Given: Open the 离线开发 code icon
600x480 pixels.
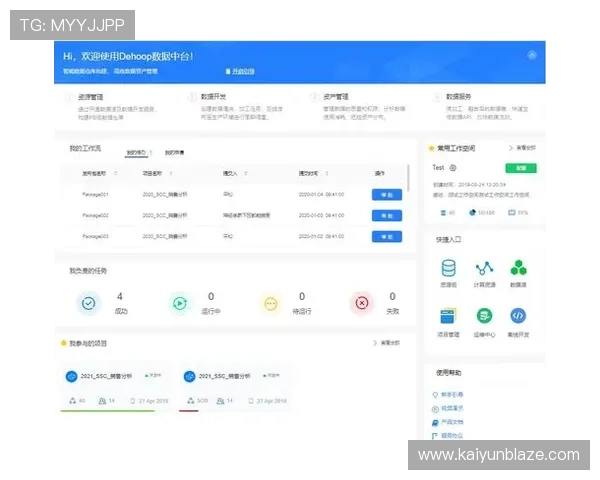Looking at the screenshot, I should (x=518, y=316).
